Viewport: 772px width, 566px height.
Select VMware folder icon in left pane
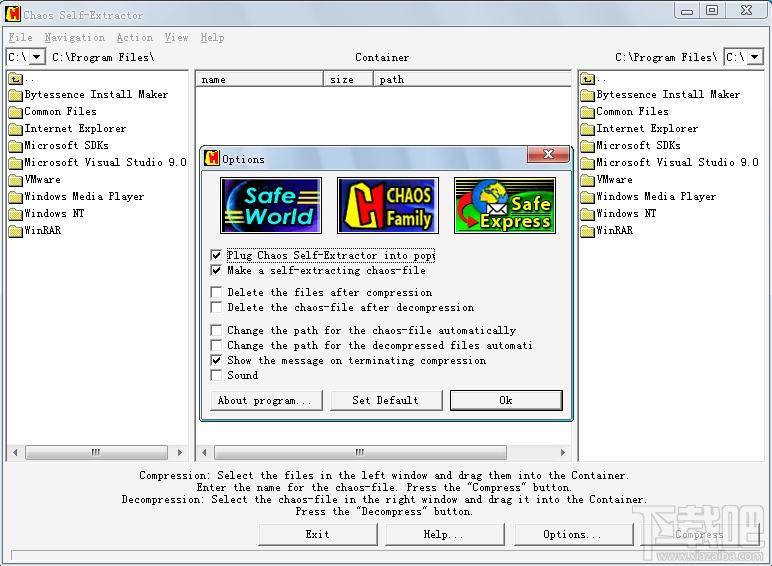click(x=16, y=180)
